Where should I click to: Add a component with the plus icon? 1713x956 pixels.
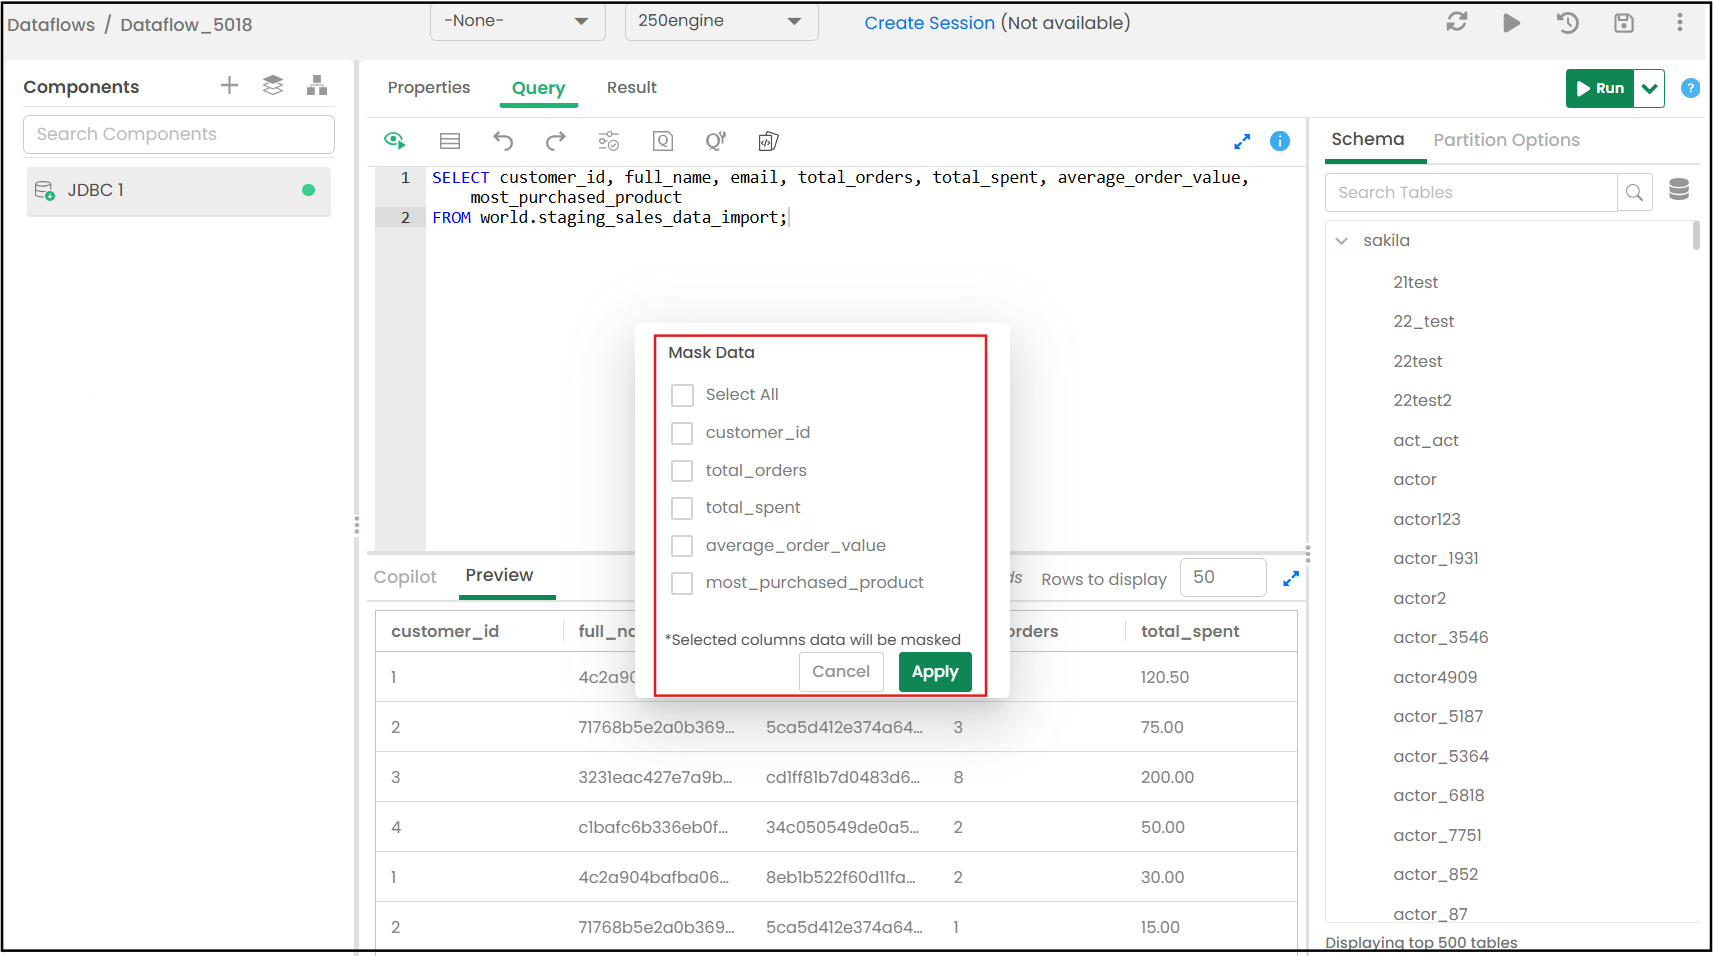[x=229, y=86]
